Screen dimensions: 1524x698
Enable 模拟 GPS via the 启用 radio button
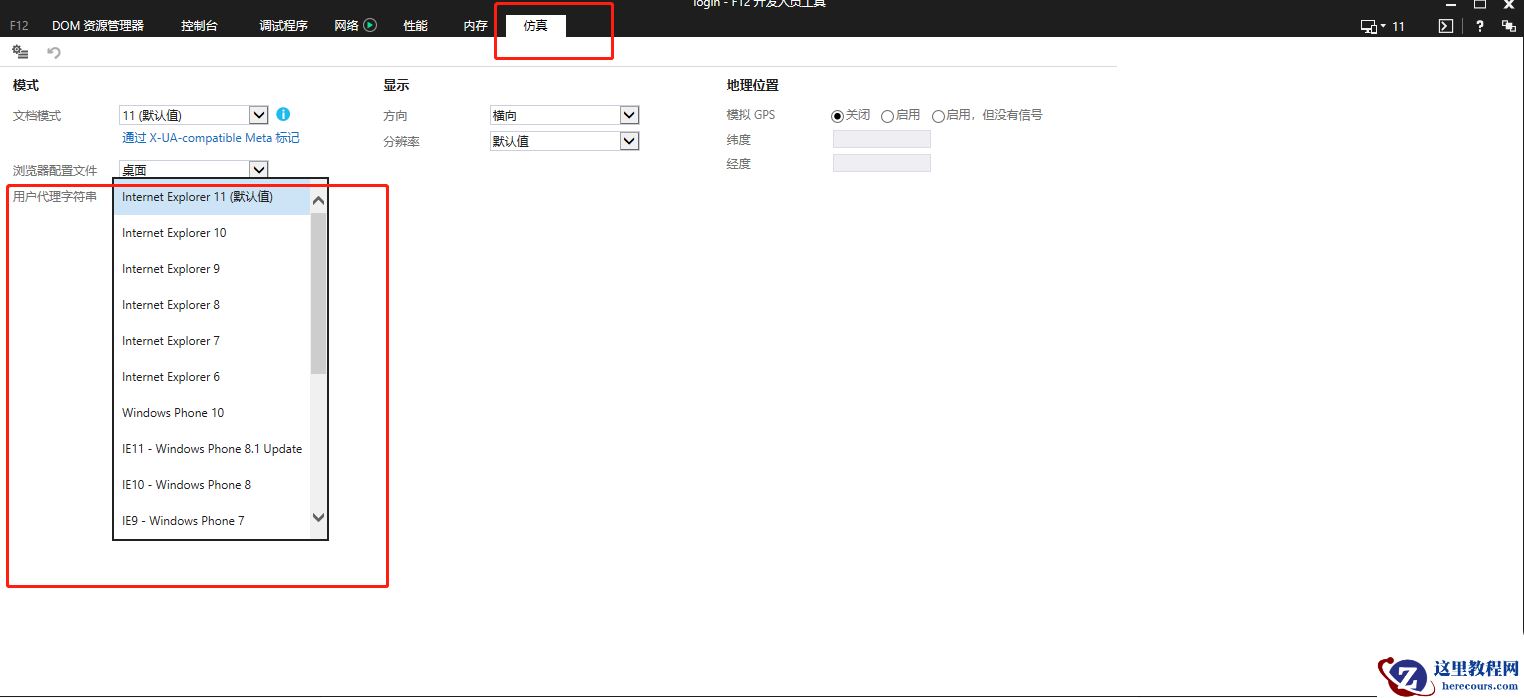tap(888, 115)
